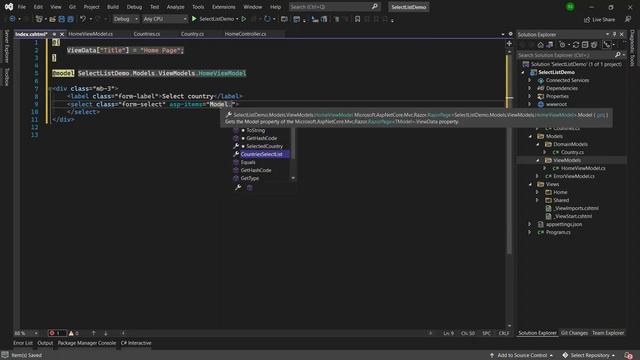The width and height of the screenshot is (640, 360).
Task: Expand the Connected Services node
Action: (530, 80)
